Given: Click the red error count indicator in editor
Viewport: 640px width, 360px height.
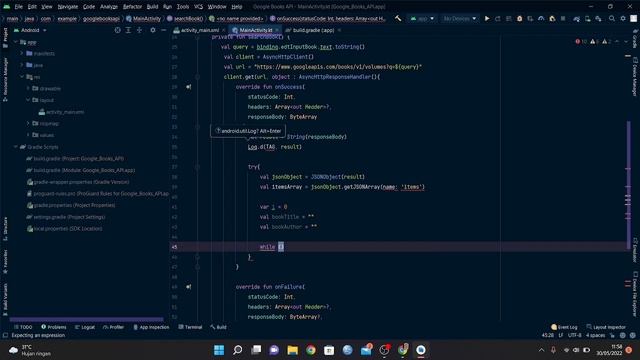Looking at the screenshot, I should (x=581, y=42).
